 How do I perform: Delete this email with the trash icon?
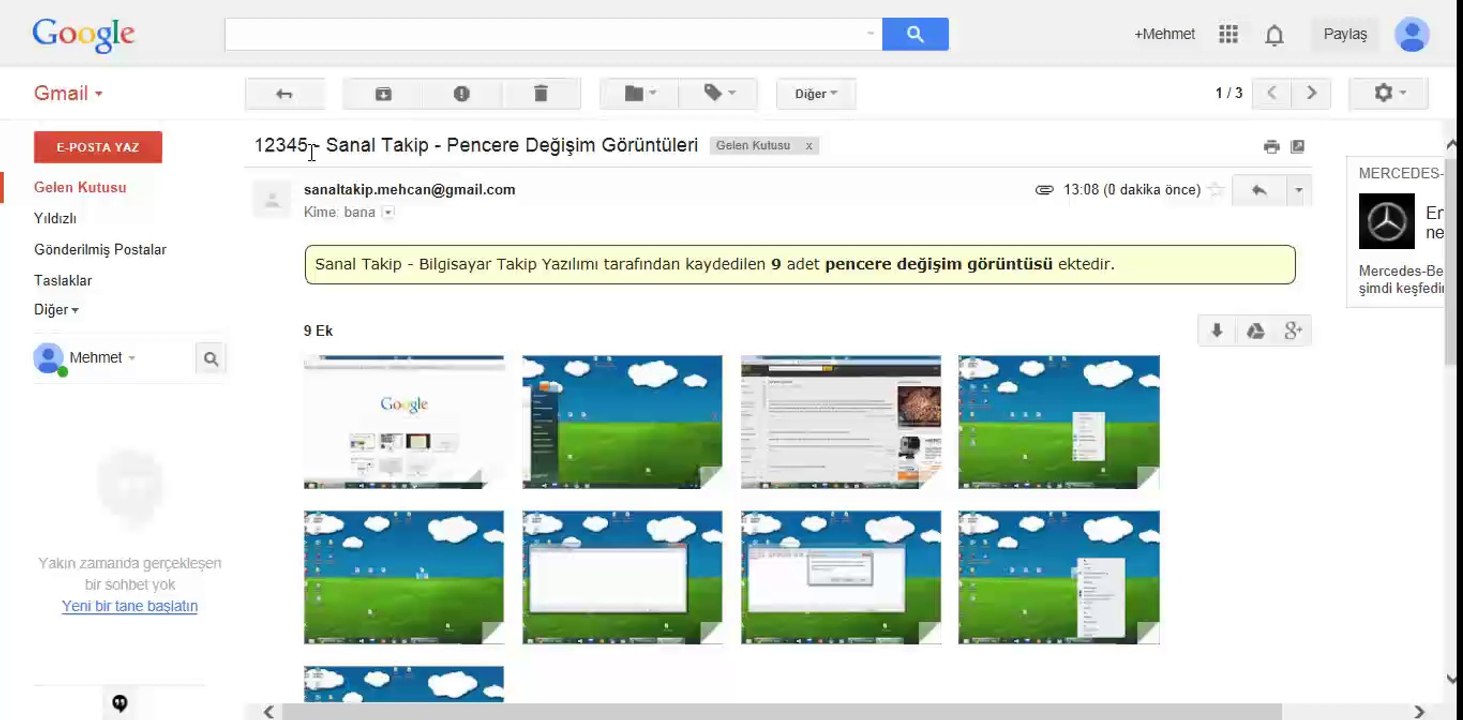(x=541, y=94)
